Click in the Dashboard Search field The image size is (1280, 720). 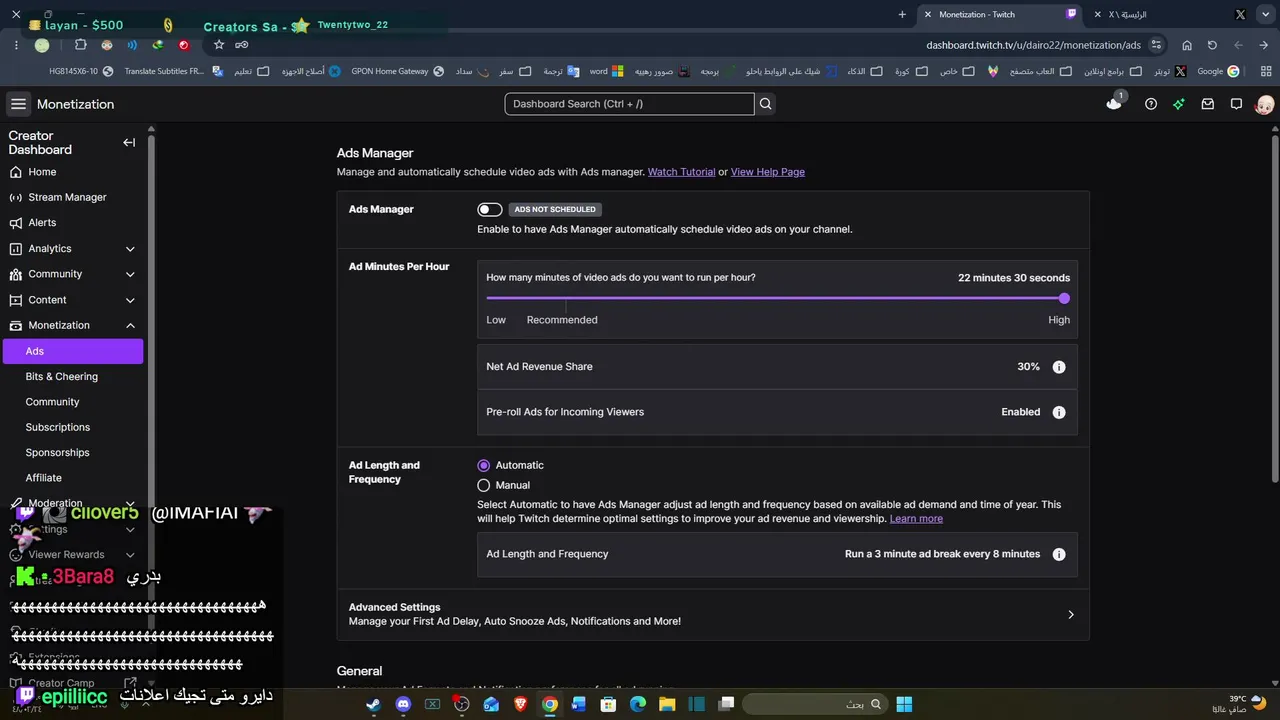[629, 104]
